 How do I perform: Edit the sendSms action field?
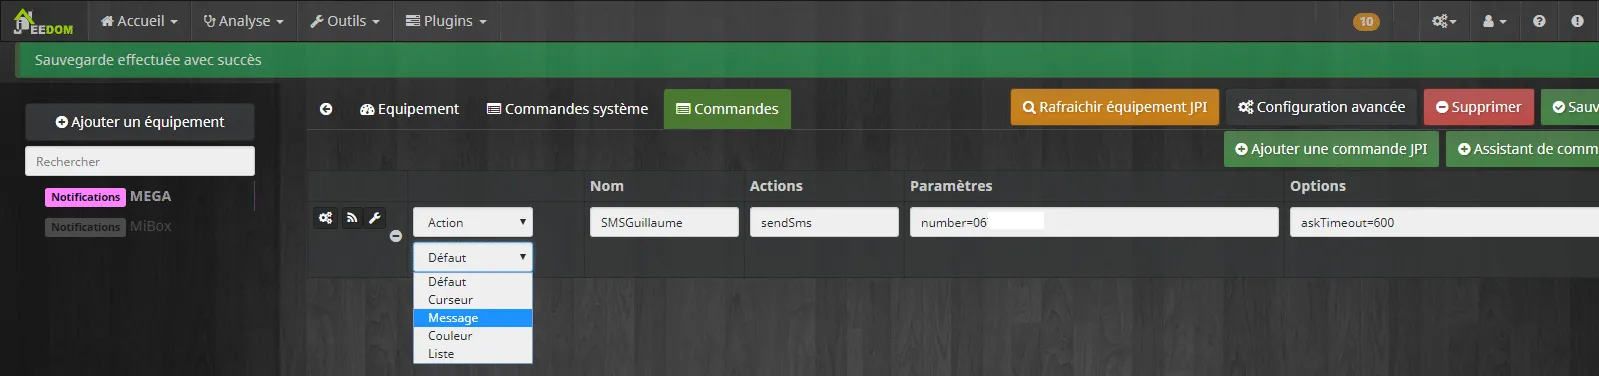point(824,222)
